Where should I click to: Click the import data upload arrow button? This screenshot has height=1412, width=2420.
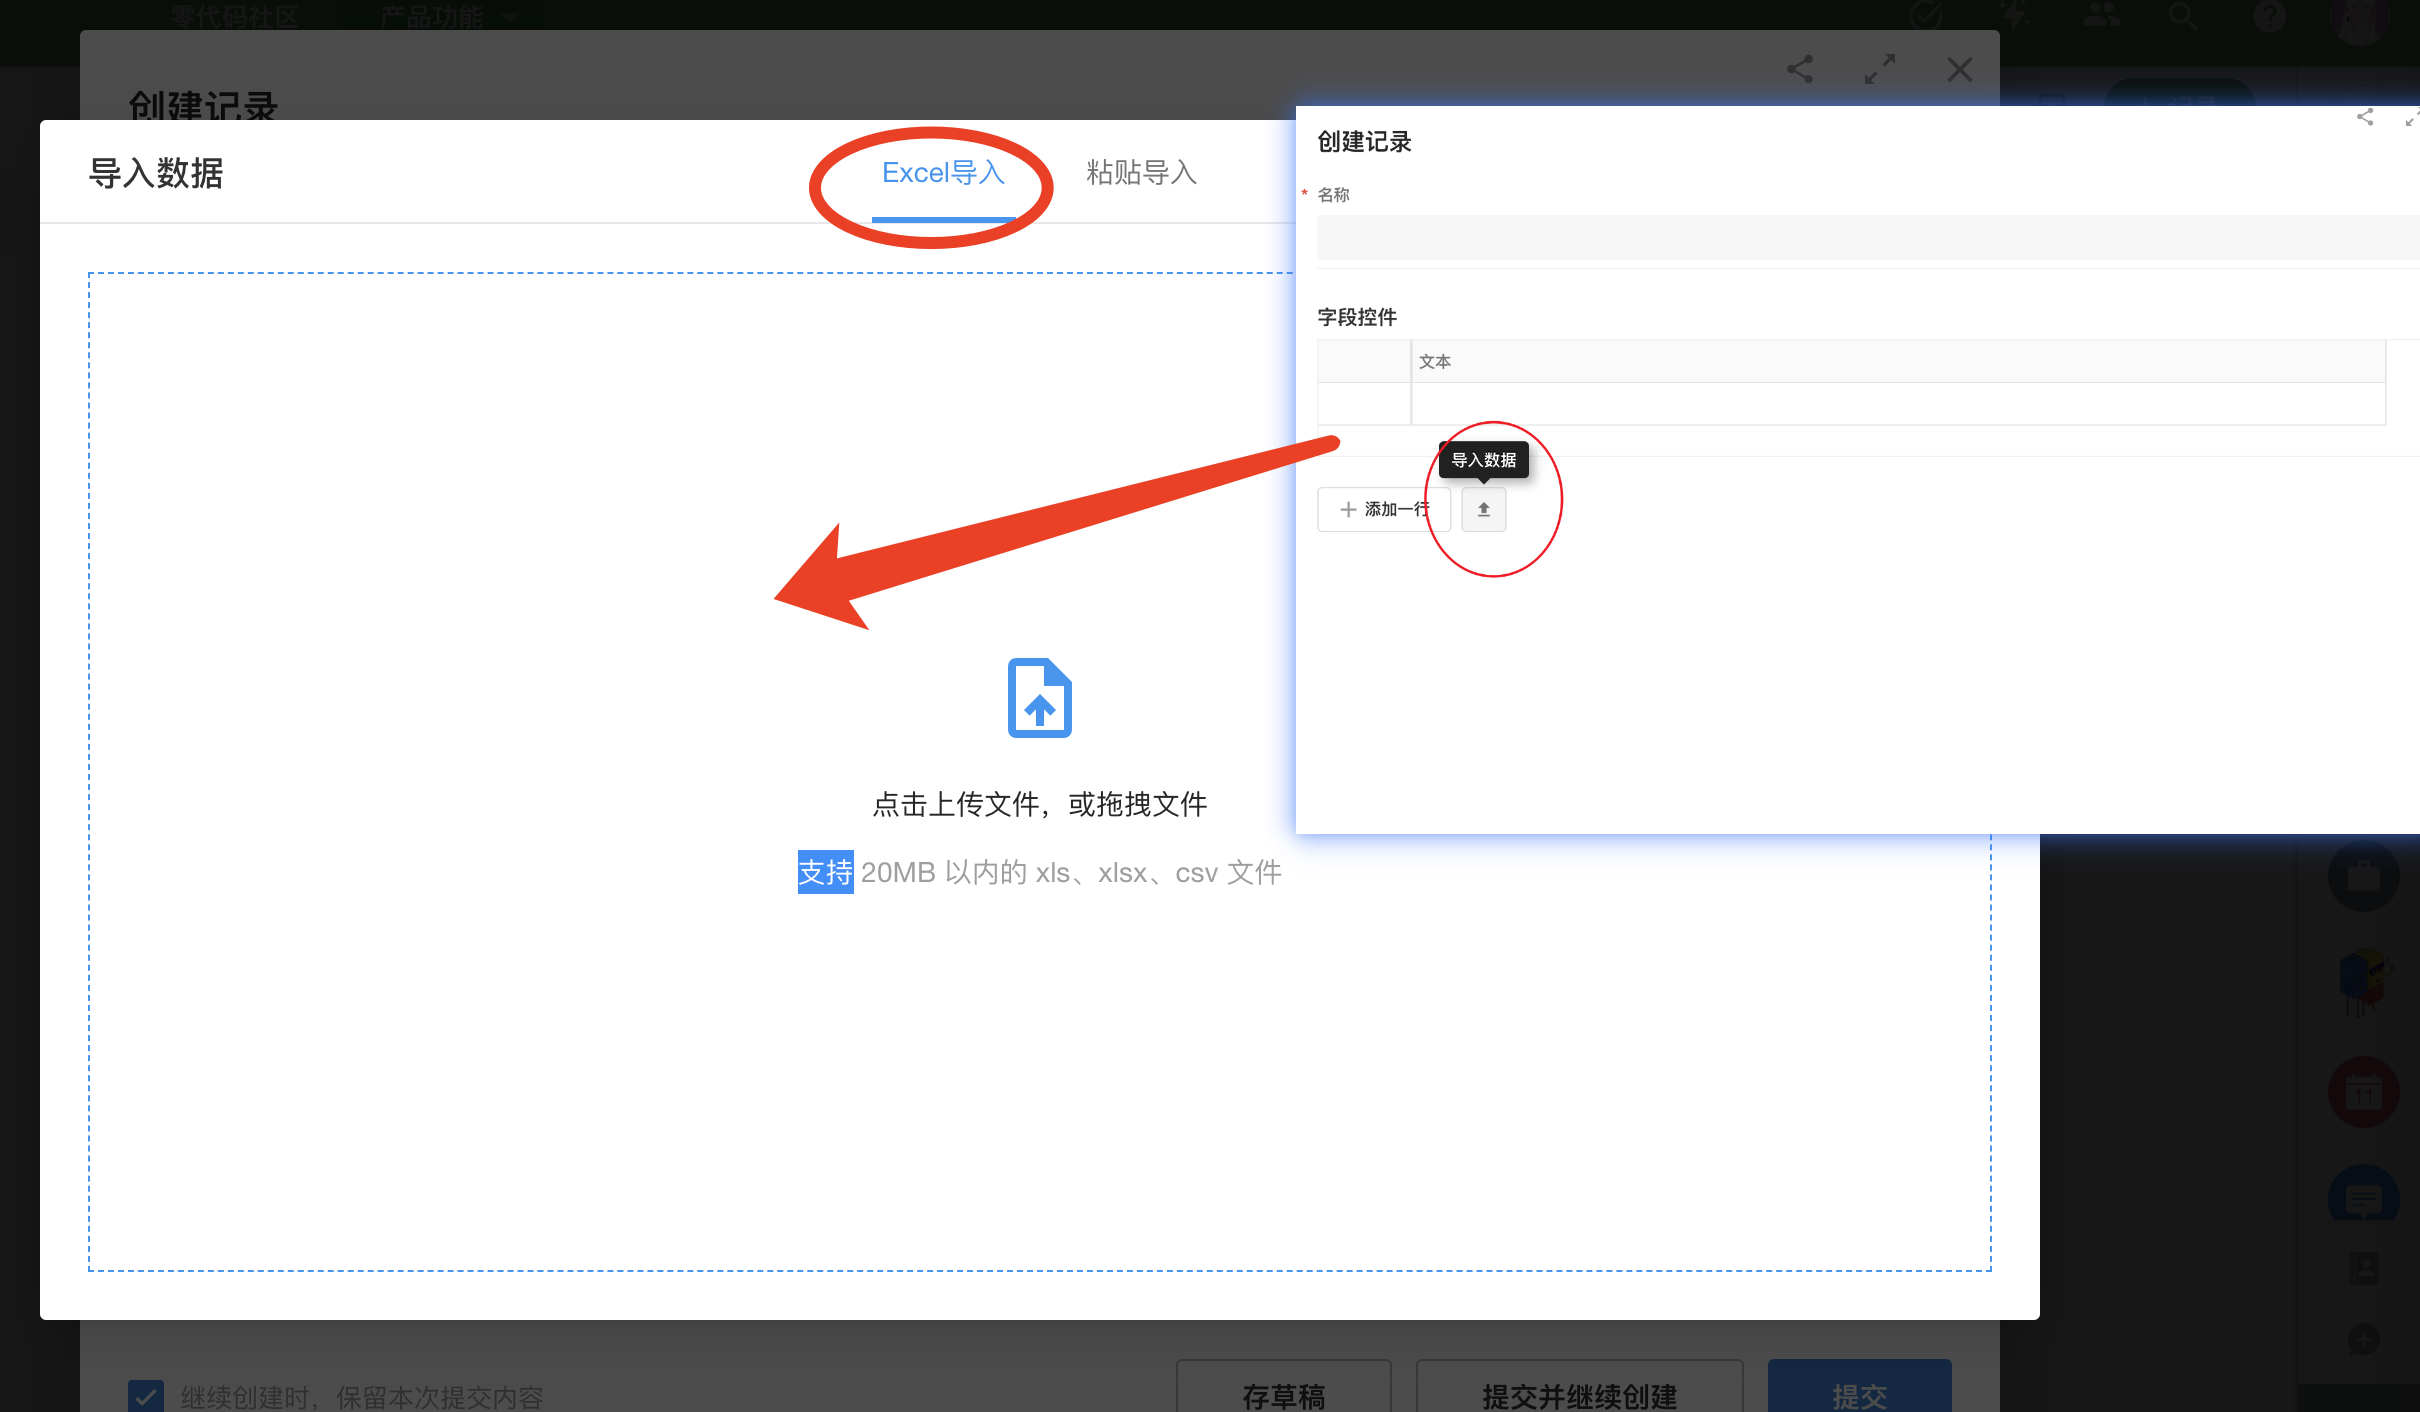coord(1484,509)
